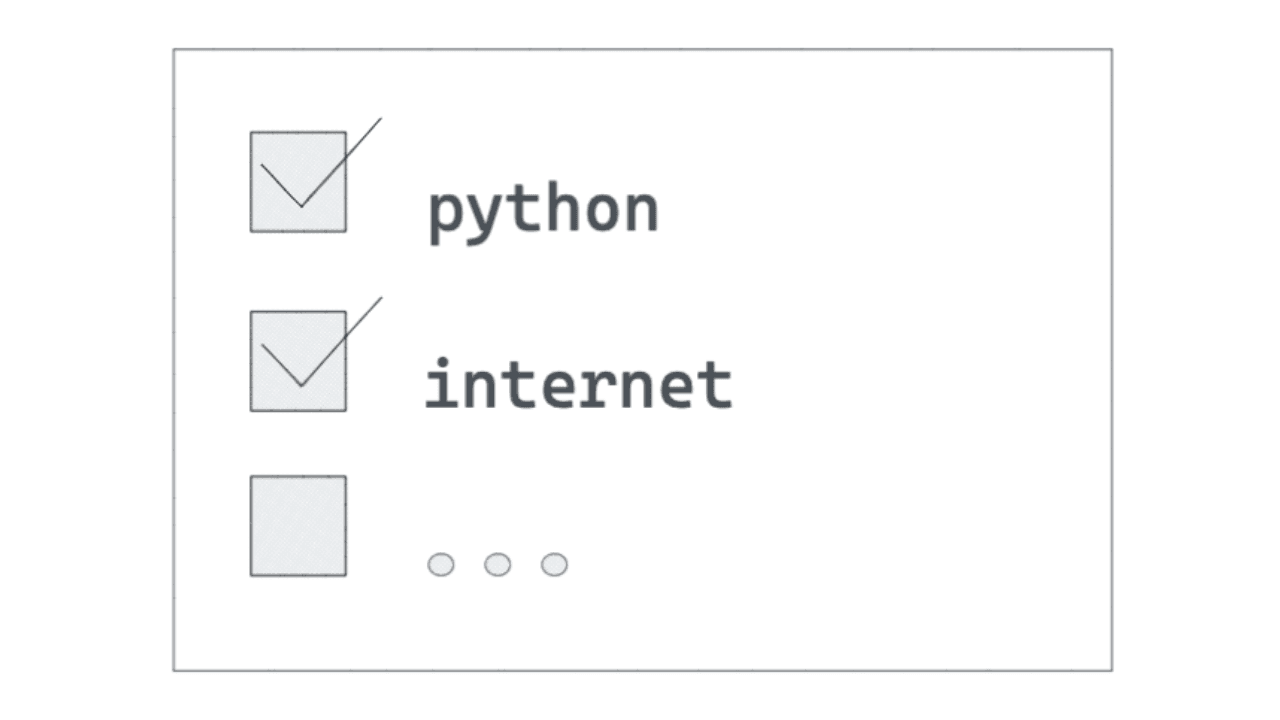Select the middle ellipsis dot
The image size is (1280, 720).
click(498, 565)
